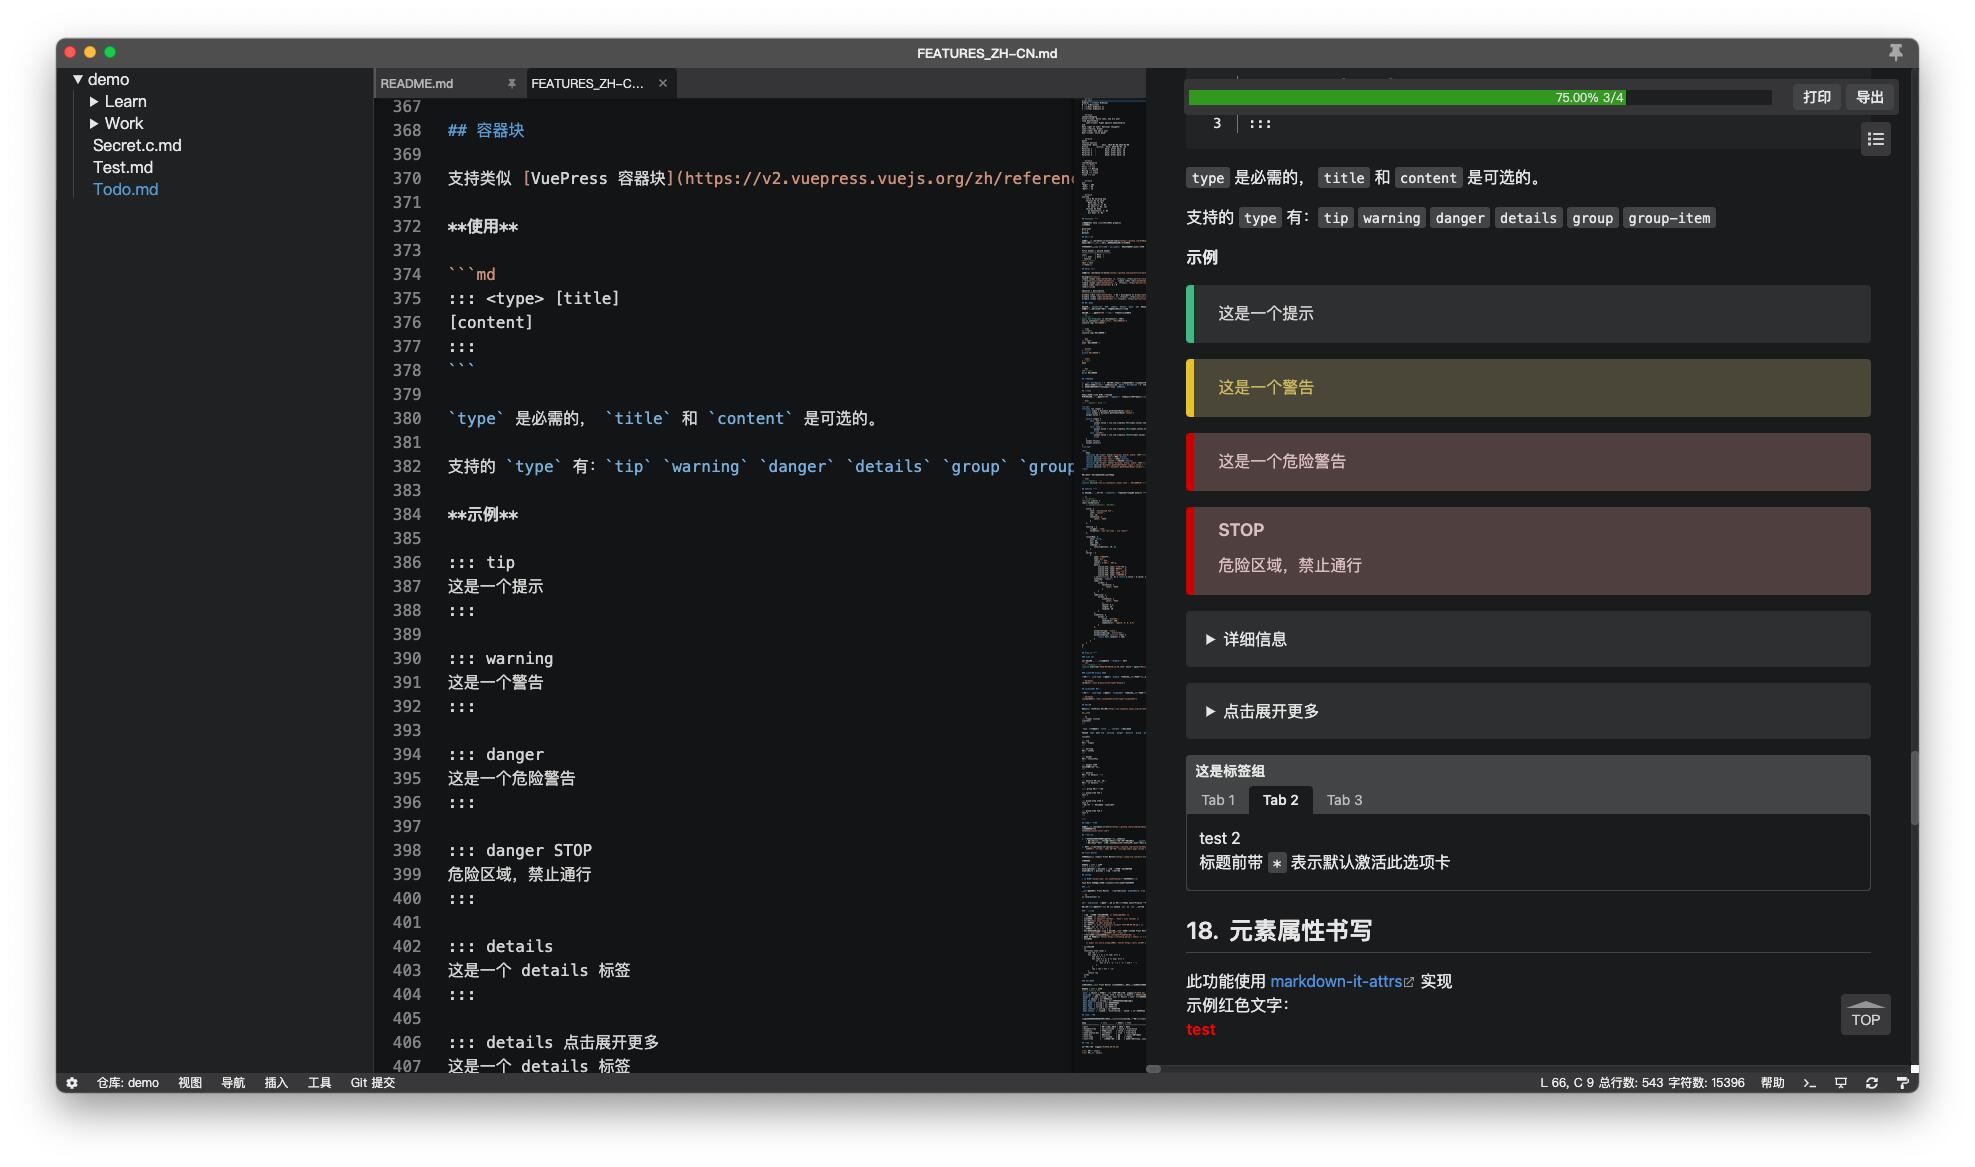Click the presentation screen icon

coord(1841,1082)
